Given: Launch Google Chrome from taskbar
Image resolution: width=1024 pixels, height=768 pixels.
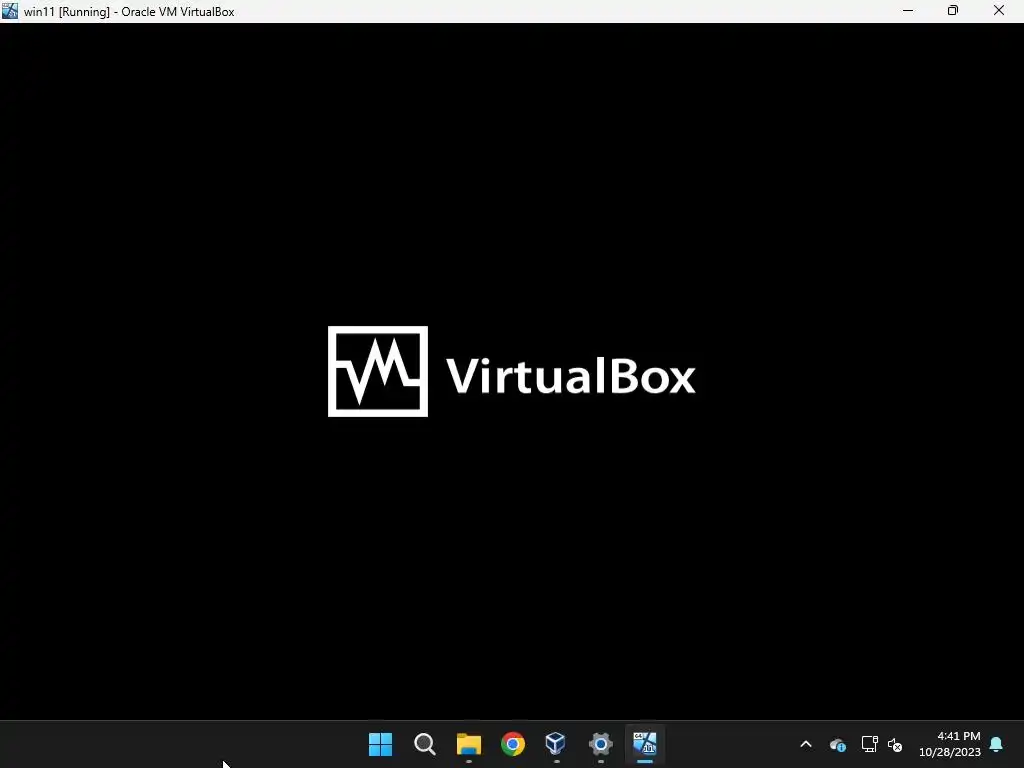Looking at the screenshot, I should coord(513,744).
